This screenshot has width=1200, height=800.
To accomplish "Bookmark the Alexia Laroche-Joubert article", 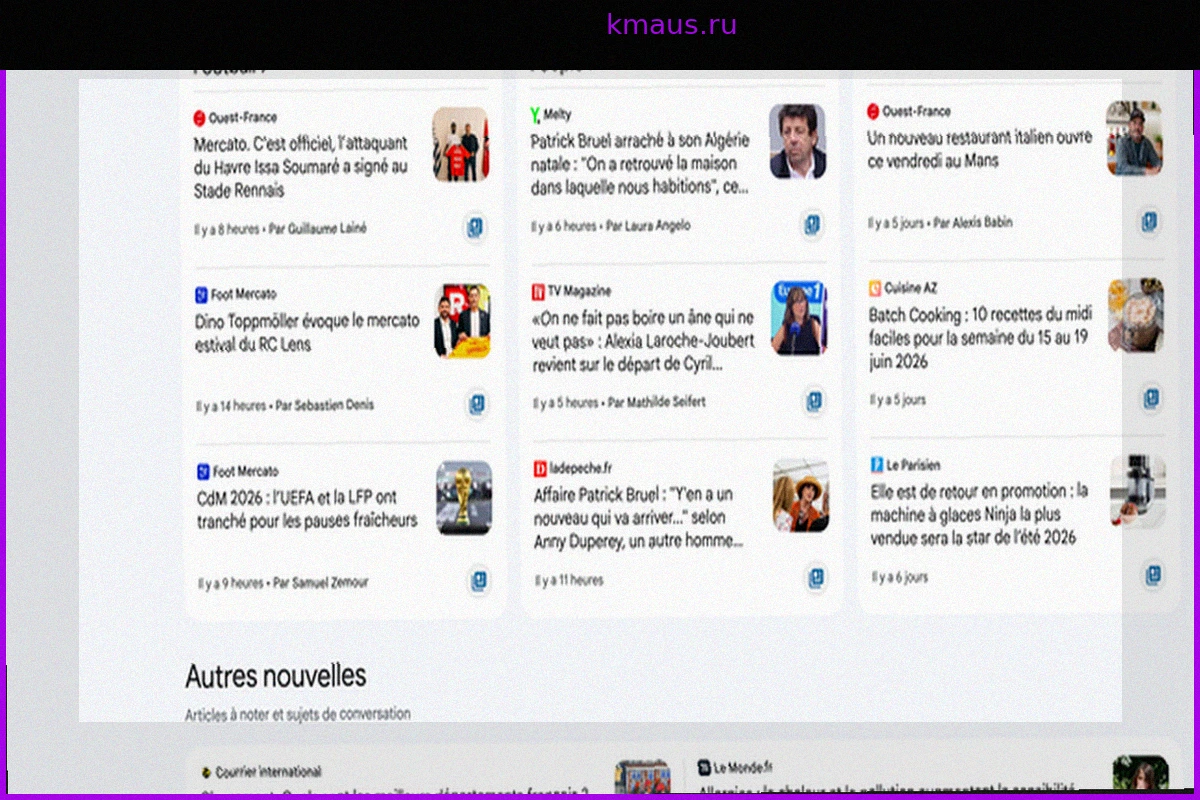I will 815,402.
